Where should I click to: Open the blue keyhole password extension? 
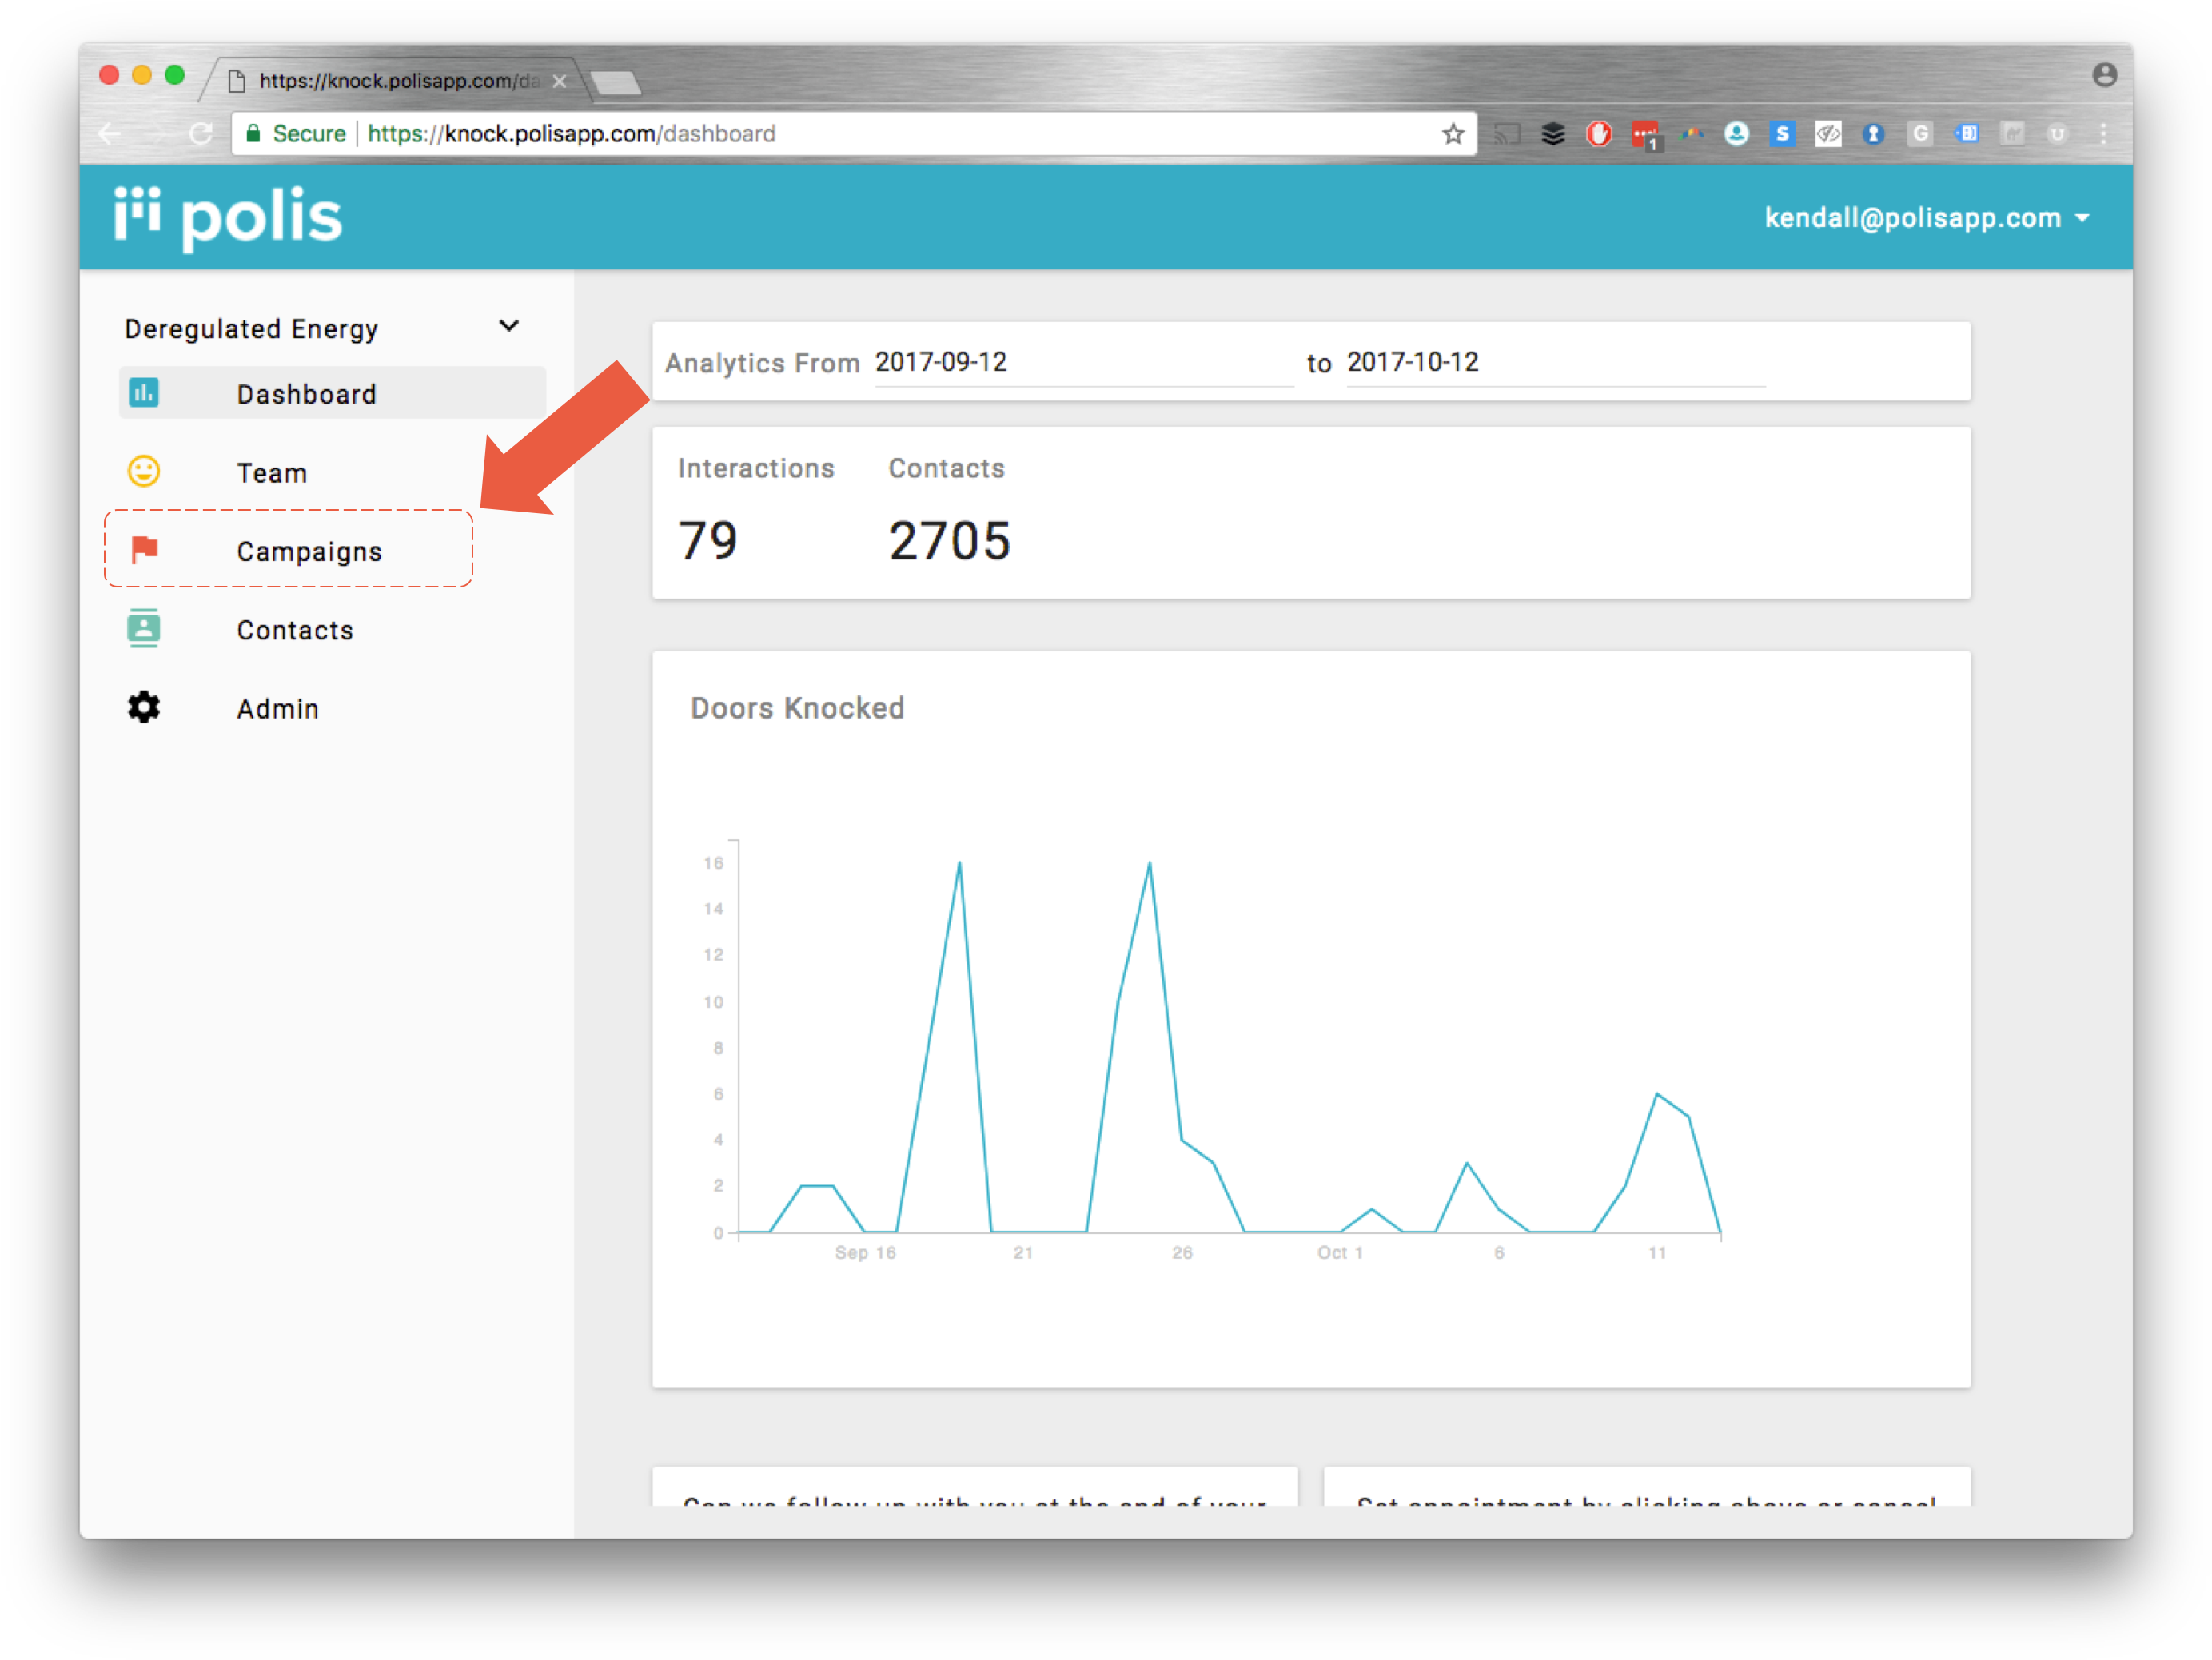pyautogui.click(x=1874, y=134)
